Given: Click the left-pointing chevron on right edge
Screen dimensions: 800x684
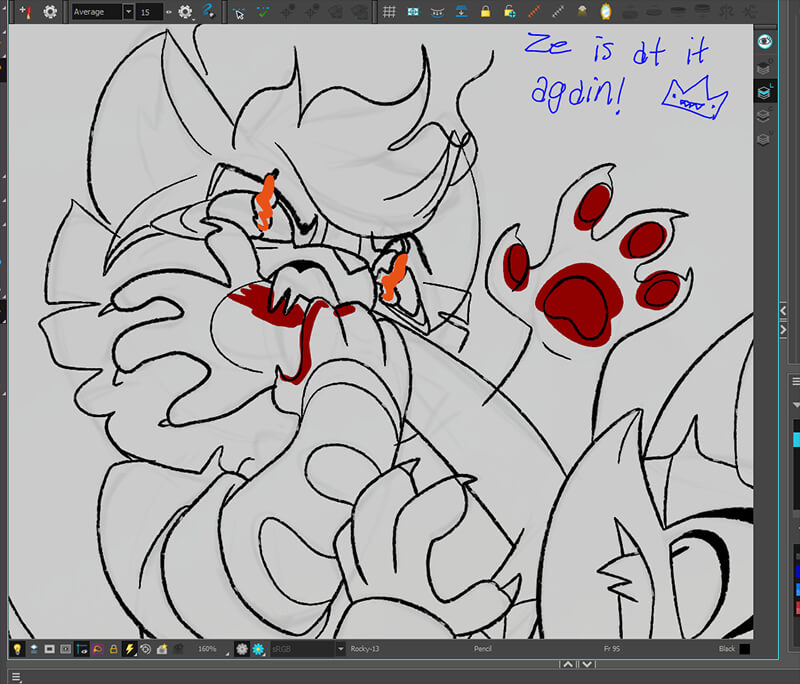Looking at the screenshot, I should pyautogui.click(x=784, y=310).
